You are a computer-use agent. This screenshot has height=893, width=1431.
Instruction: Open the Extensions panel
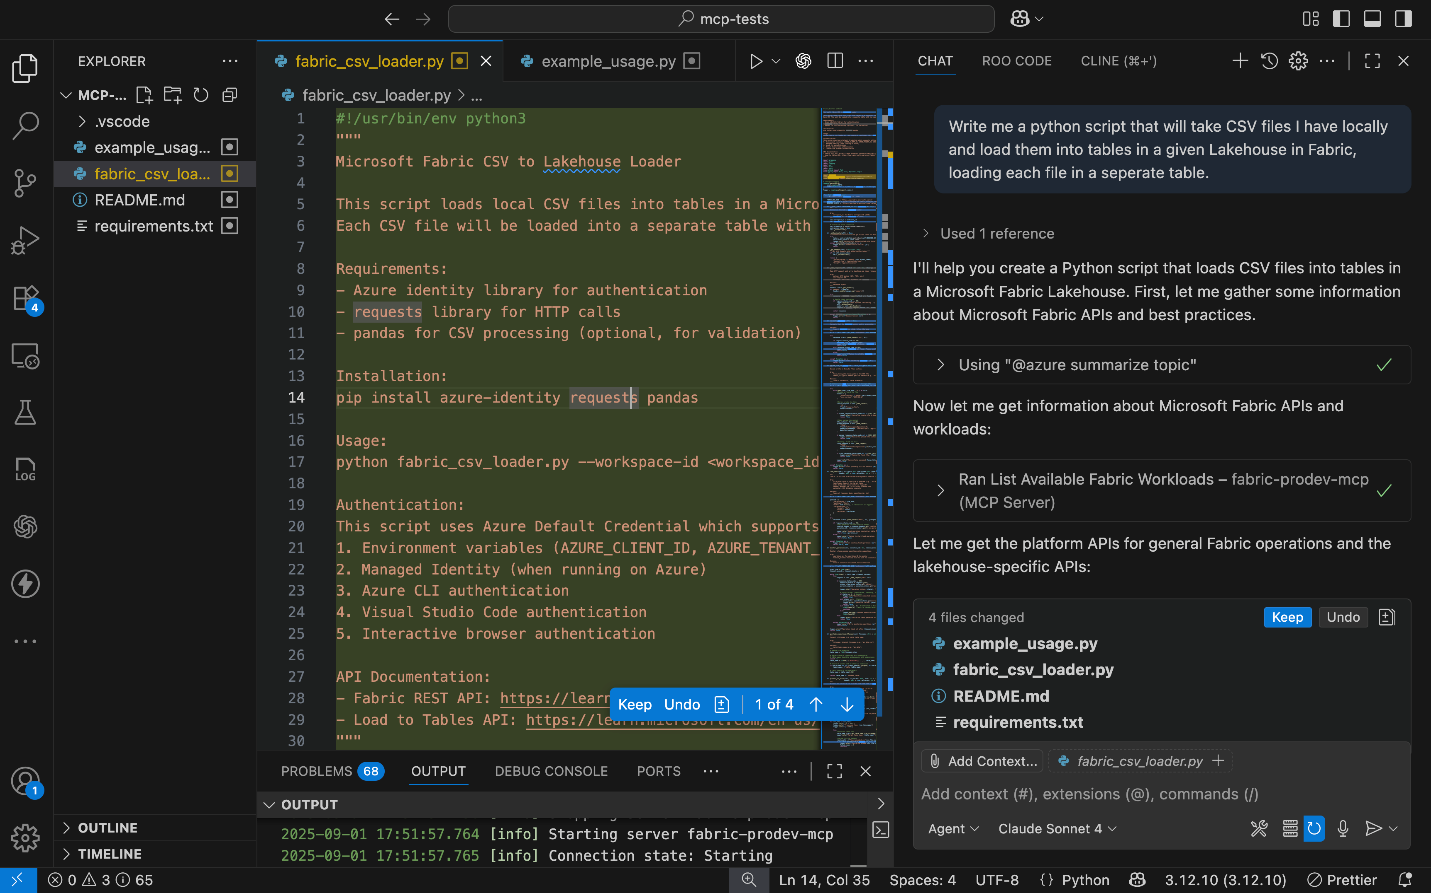(24, 298)
